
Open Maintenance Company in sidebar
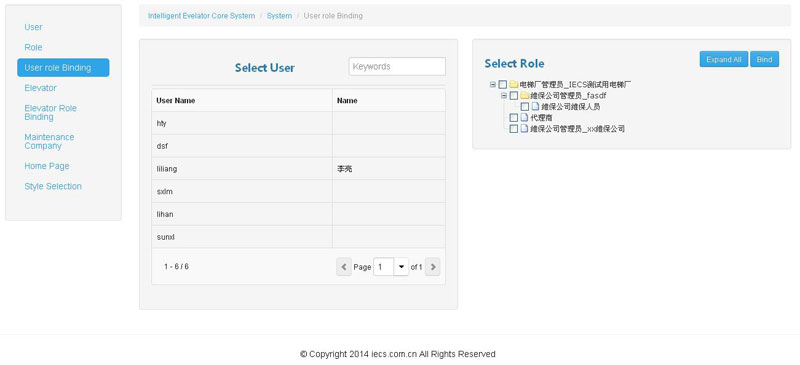49,141
